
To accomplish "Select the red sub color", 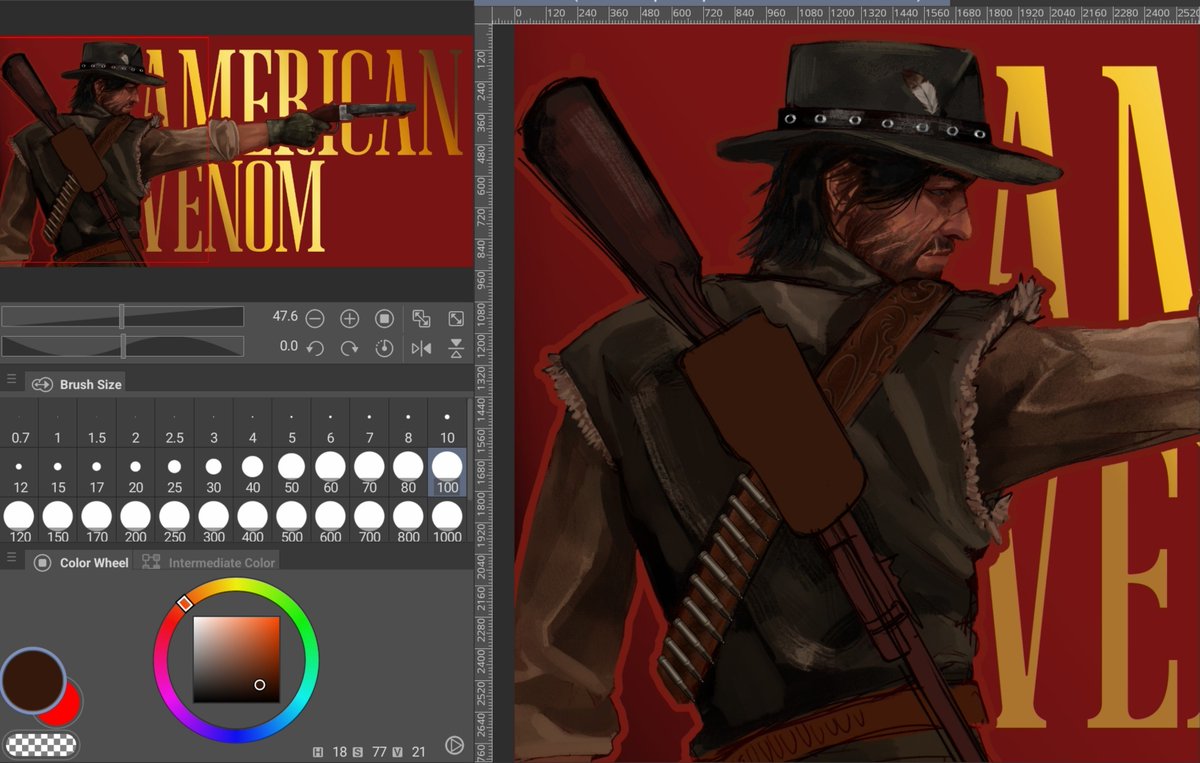I will 68,705.
